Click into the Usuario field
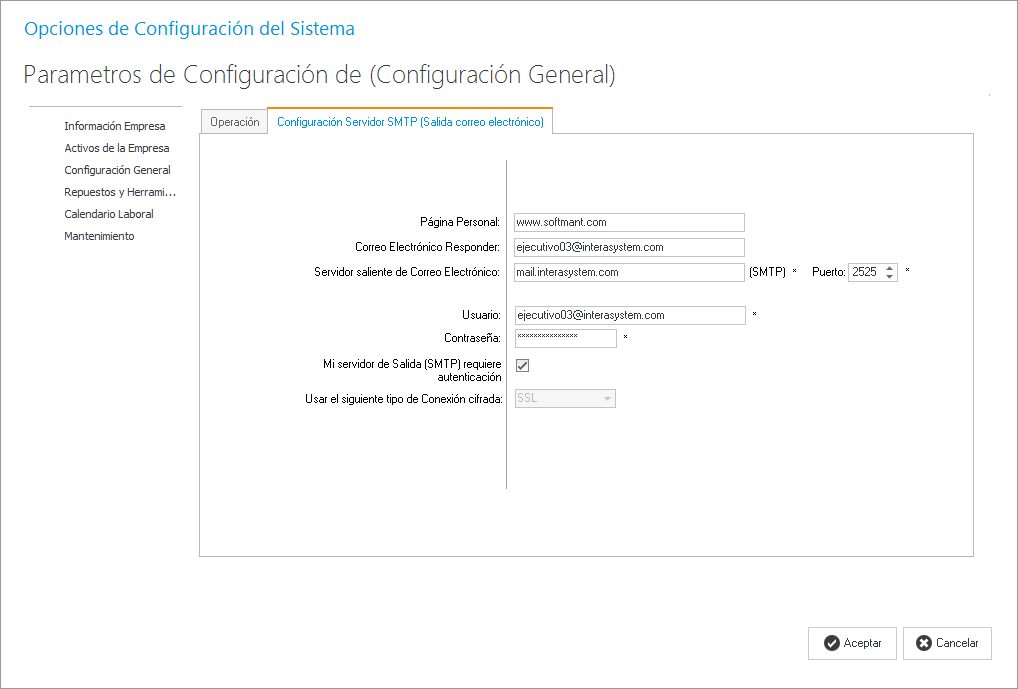The height and width of the screenshot is (689, 1018). (629, 315)
